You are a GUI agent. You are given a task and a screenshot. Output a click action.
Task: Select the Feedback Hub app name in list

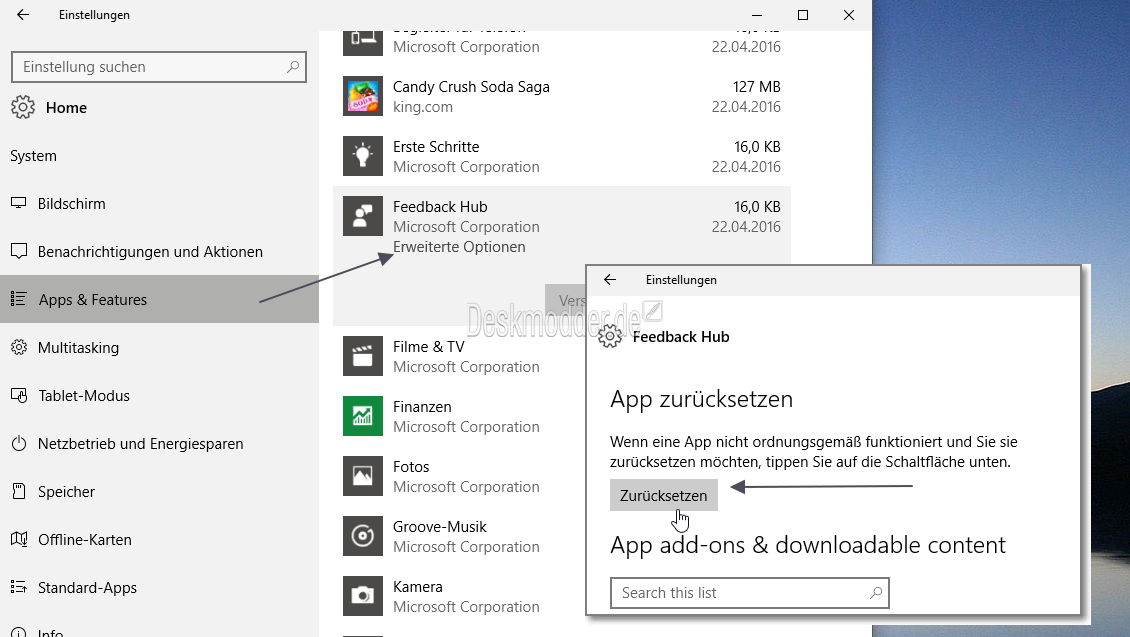pyautogui.click(x=440, y=207)
